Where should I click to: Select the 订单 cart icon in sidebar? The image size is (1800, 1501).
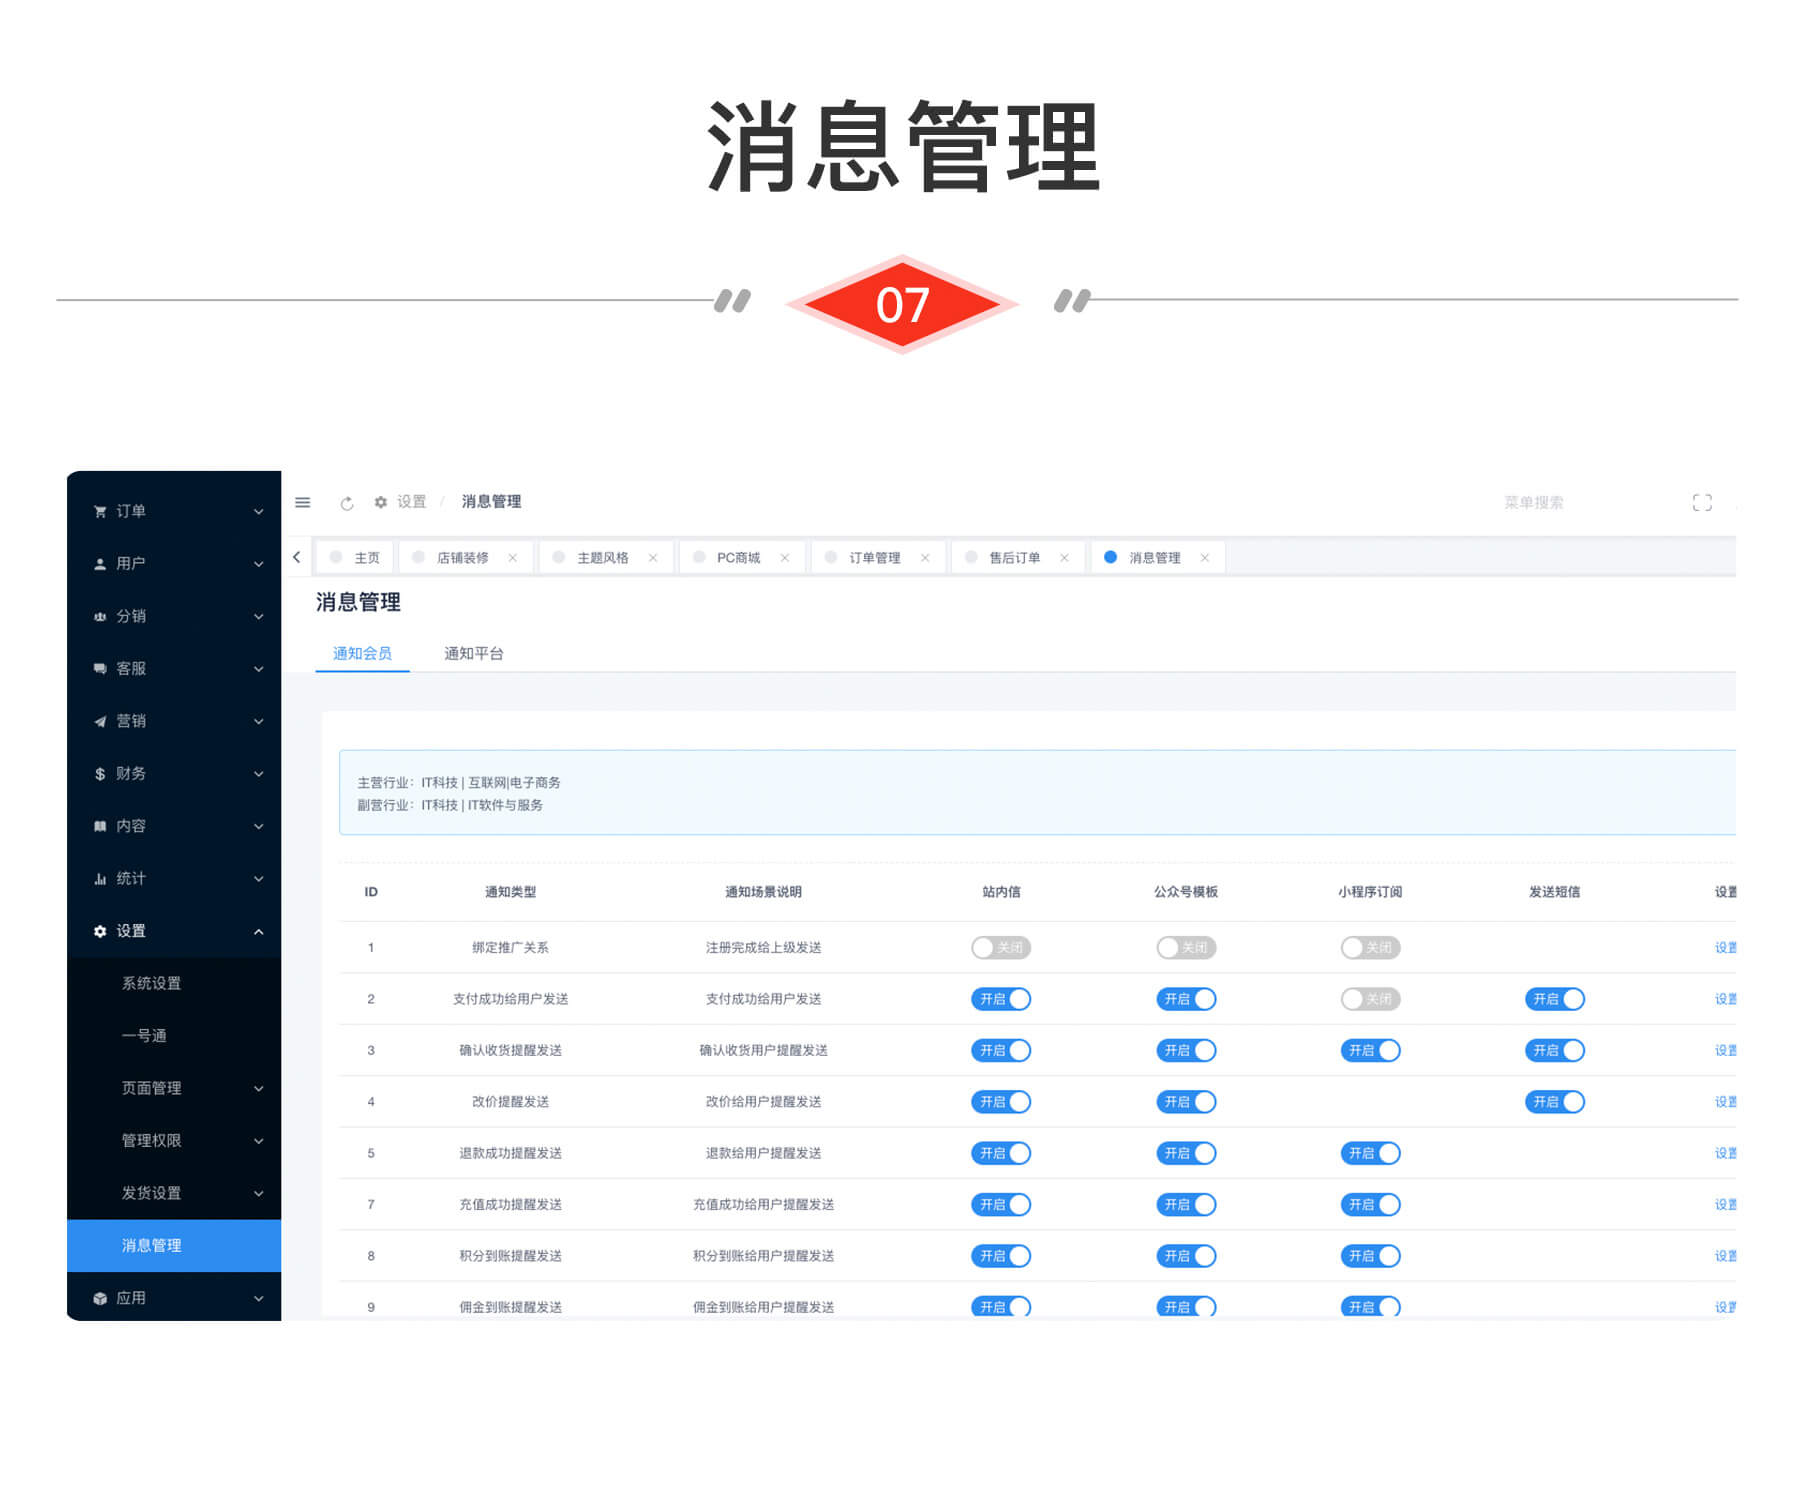[98, 511]
